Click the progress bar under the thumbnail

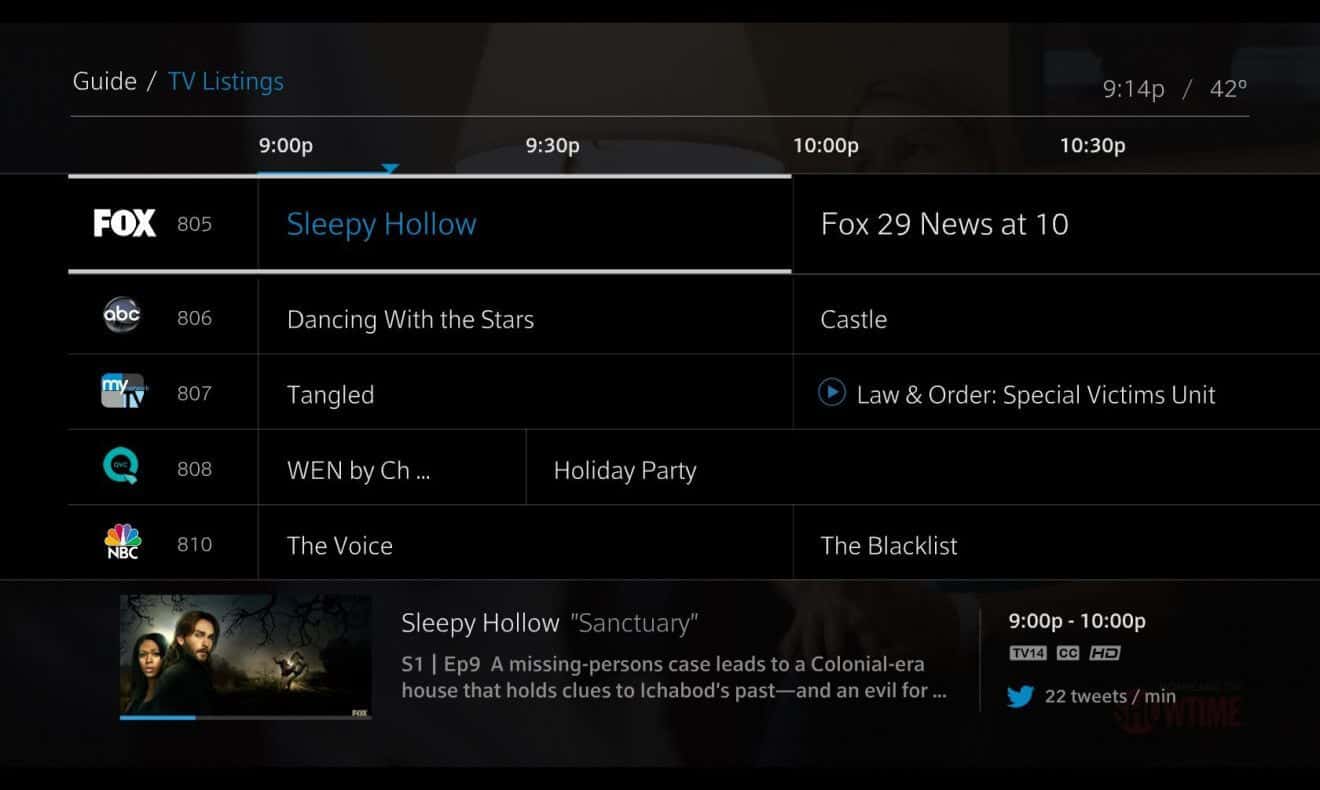pyautogui.click(x=246, y=717)
